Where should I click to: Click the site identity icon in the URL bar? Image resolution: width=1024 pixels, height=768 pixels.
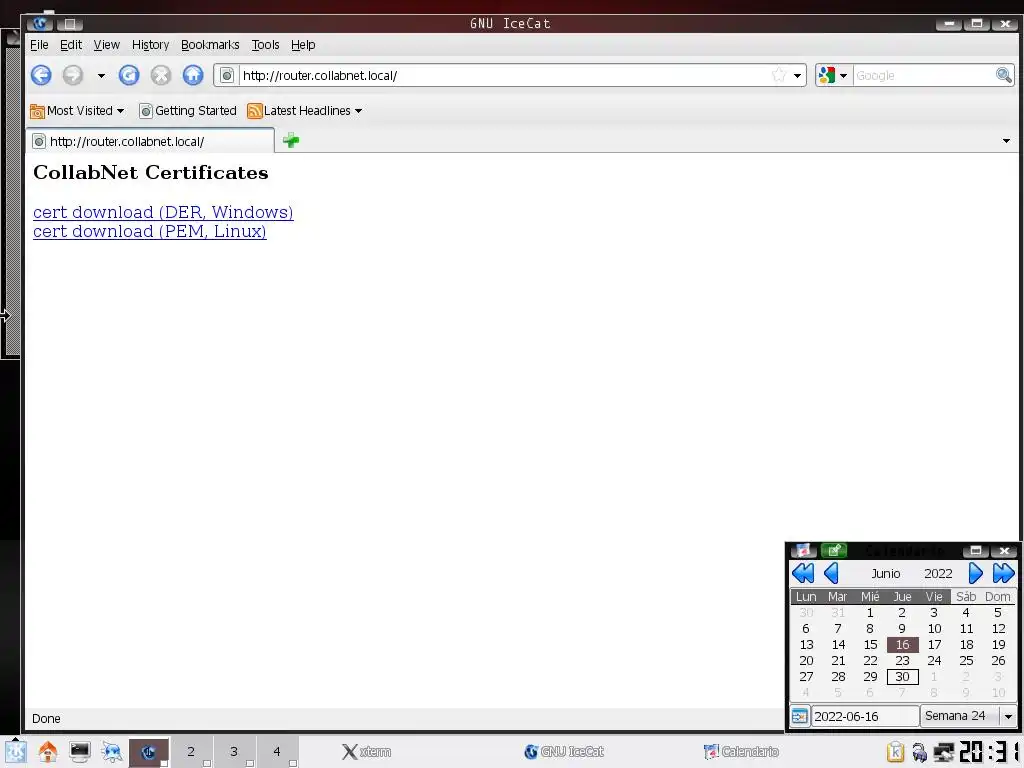pyautogui.click(x=227, y=76)
